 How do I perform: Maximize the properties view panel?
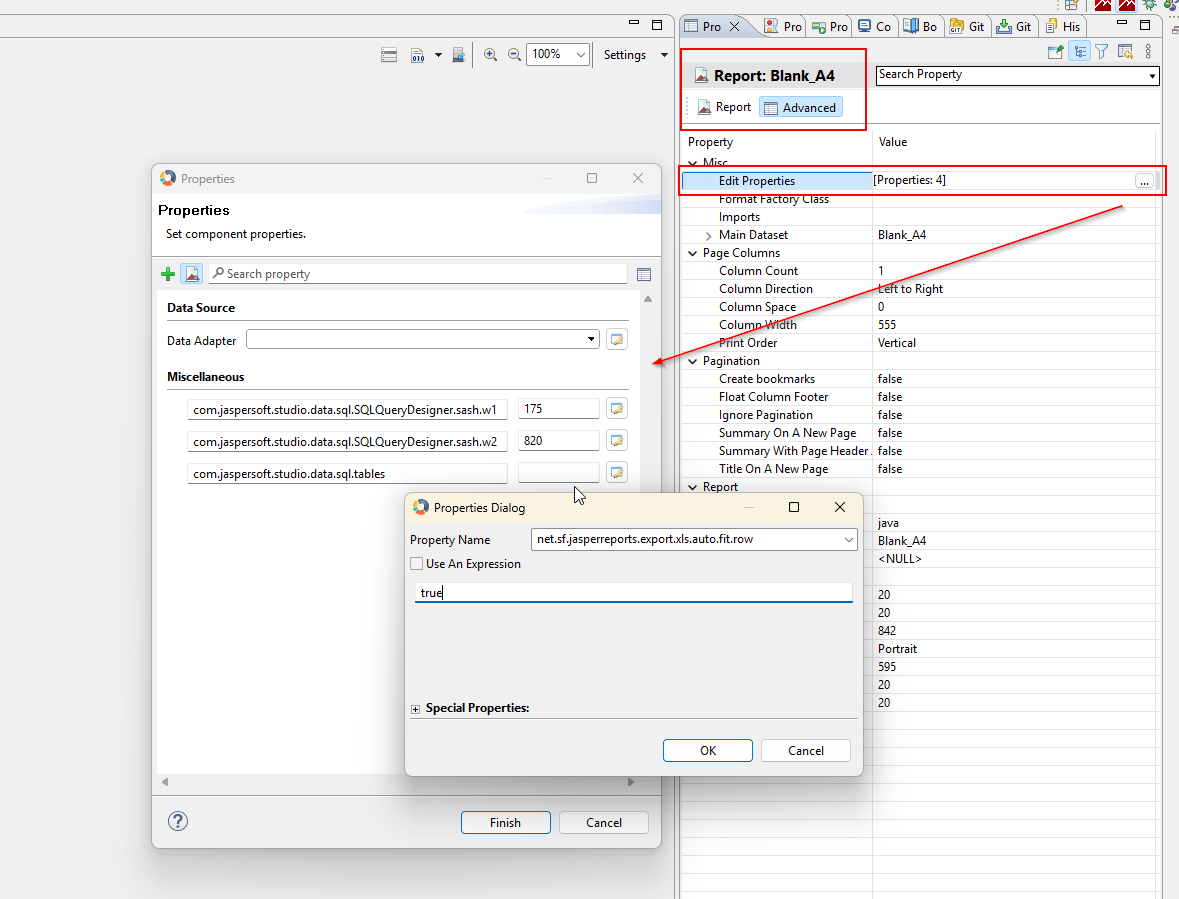tap(1145, 25)
